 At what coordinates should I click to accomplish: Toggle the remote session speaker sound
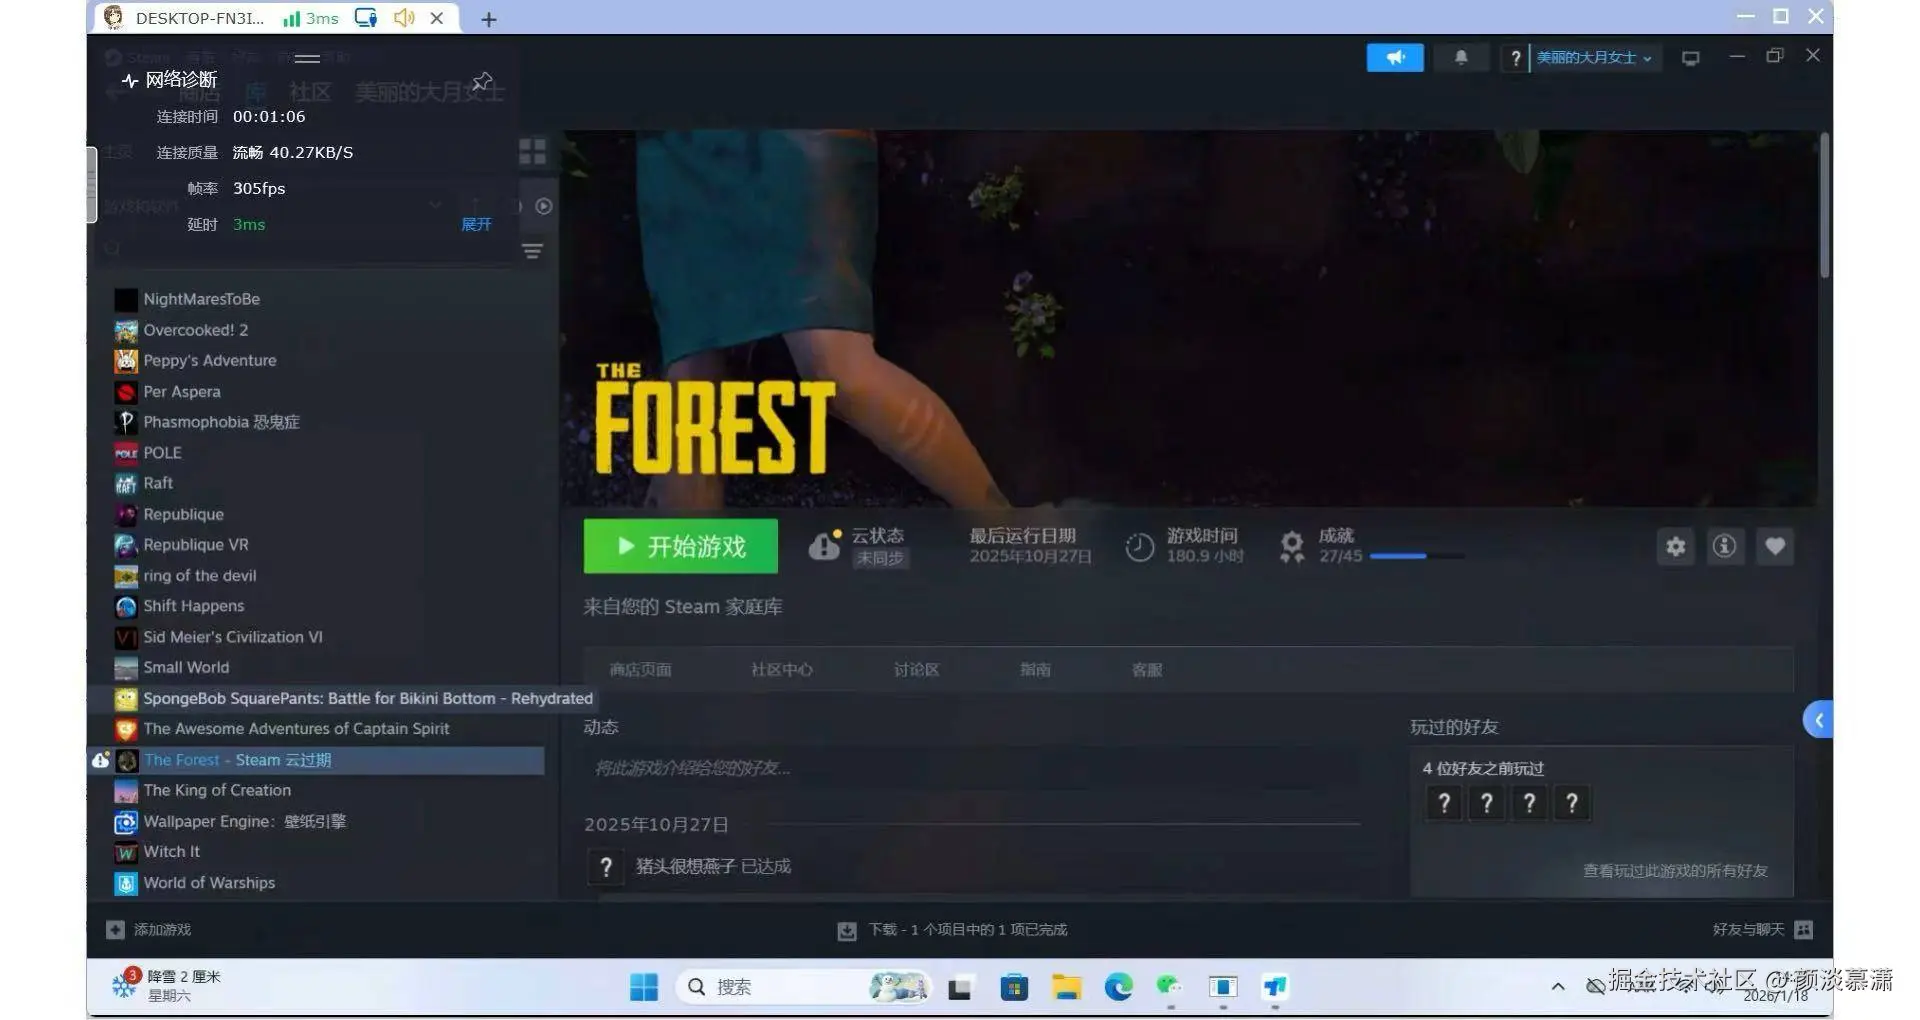(404, 18)
